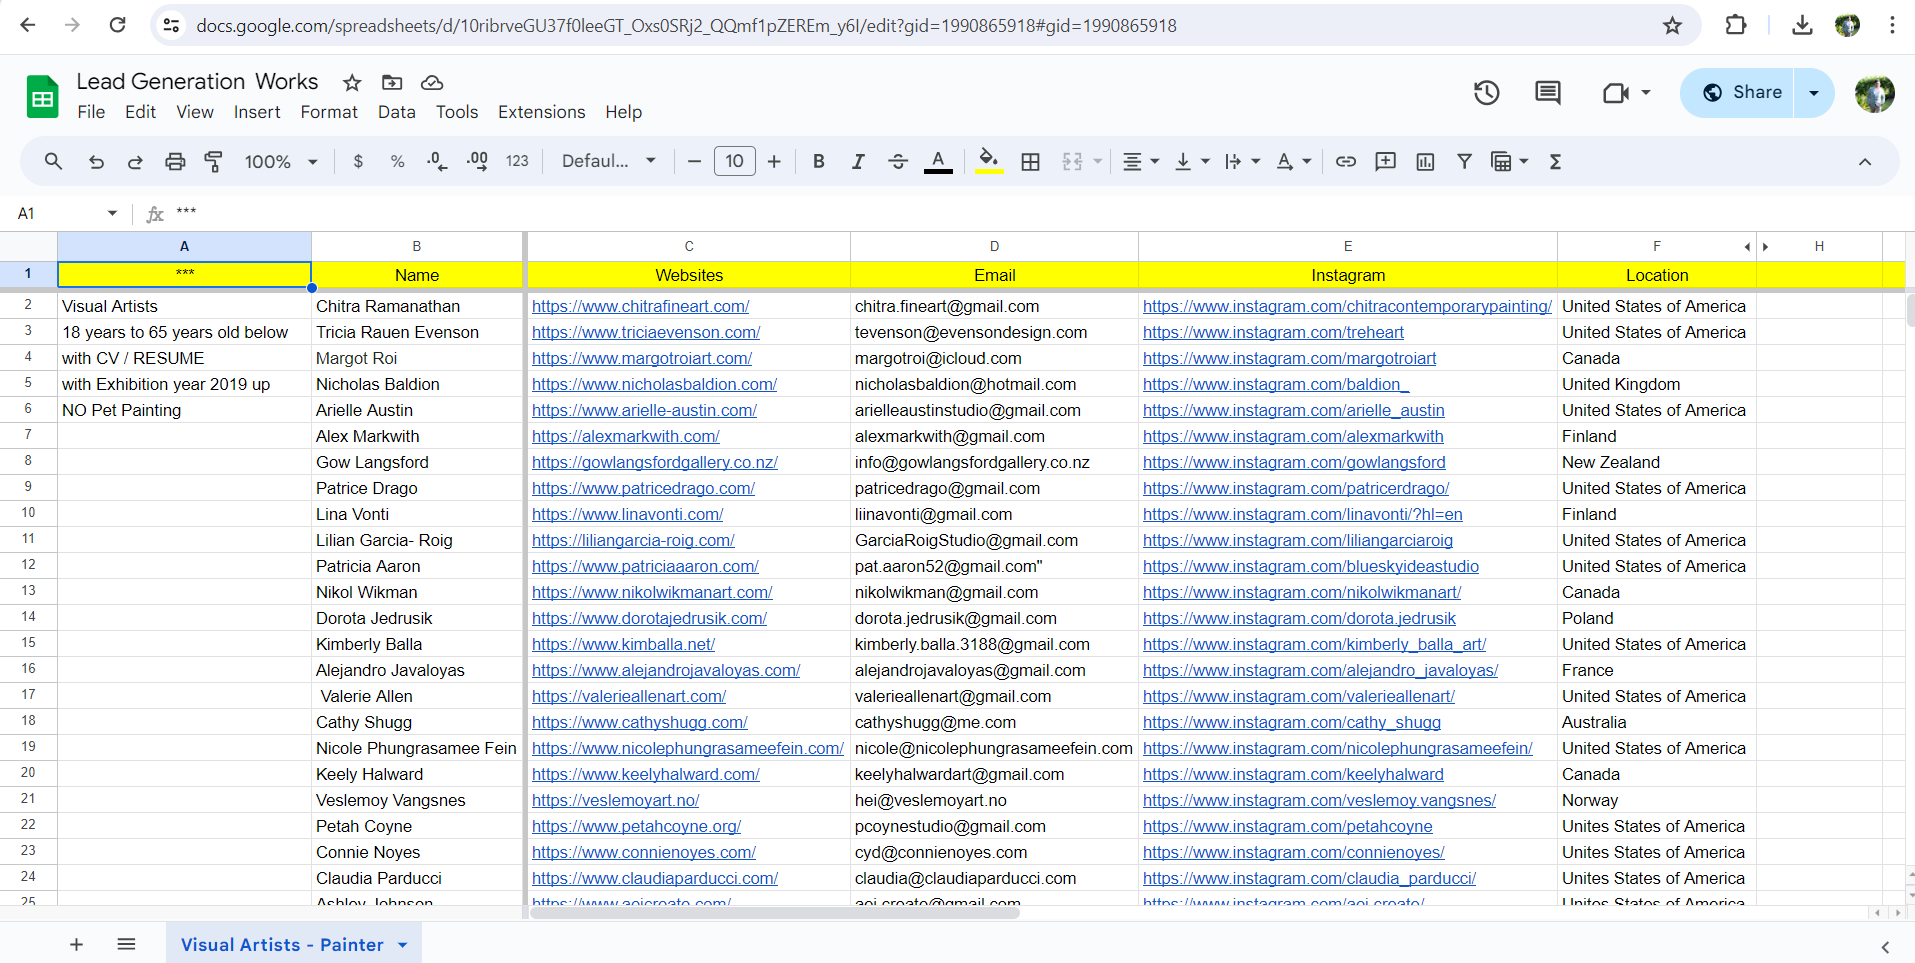
Task: Click the paint format roller icon
Action: 213,162
